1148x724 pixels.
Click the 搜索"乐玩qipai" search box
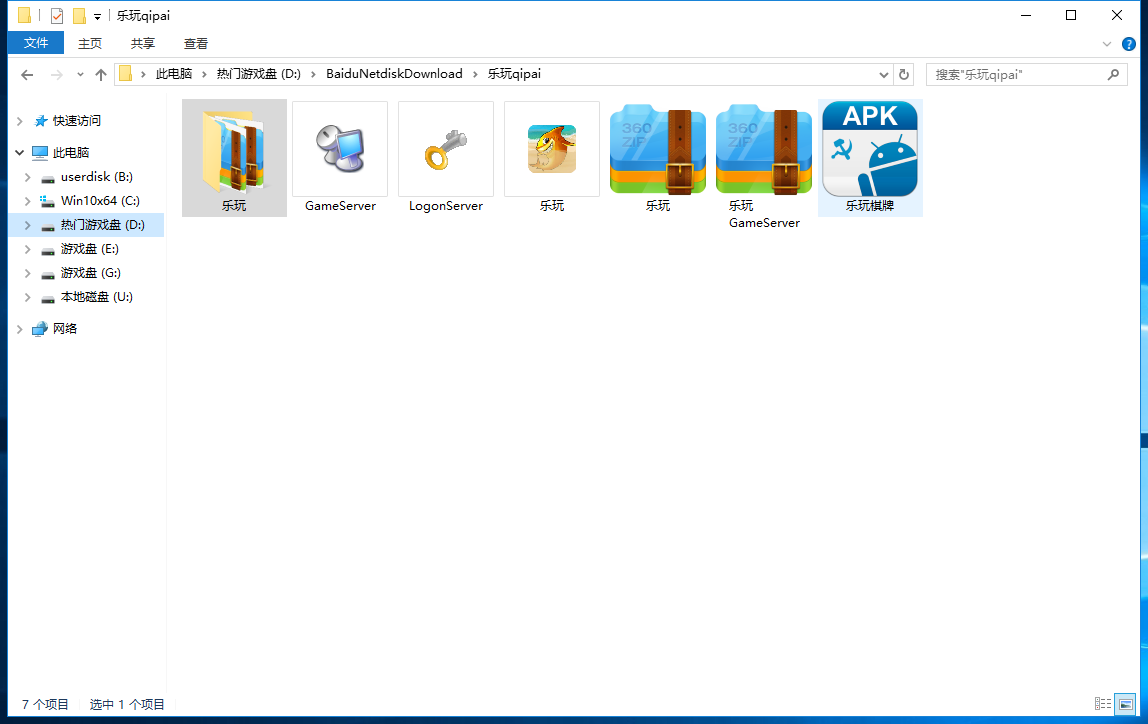coord(1015,74)
